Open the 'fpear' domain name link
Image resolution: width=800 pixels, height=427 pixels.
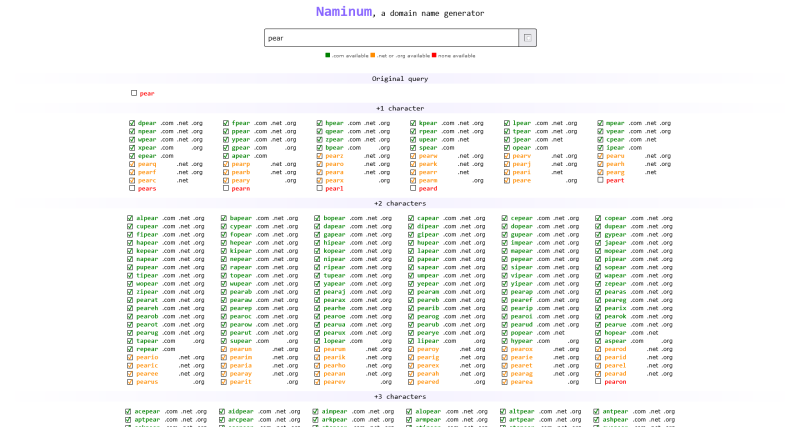tap(241, 123)
